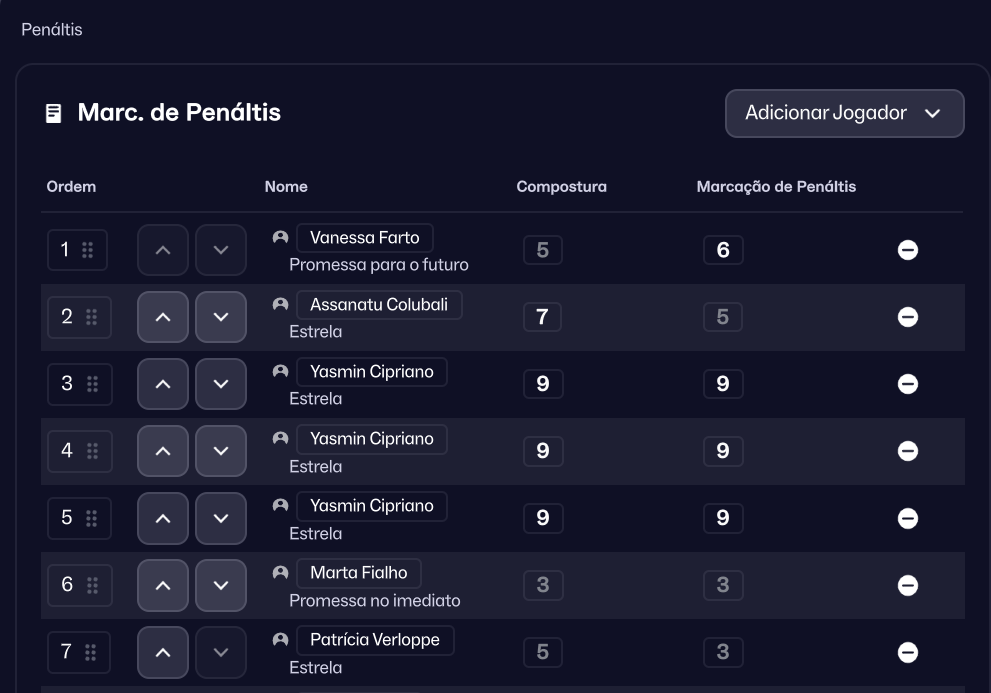Click the drag grip for order 5
This screenshot has width=991, height=693.
92,518
